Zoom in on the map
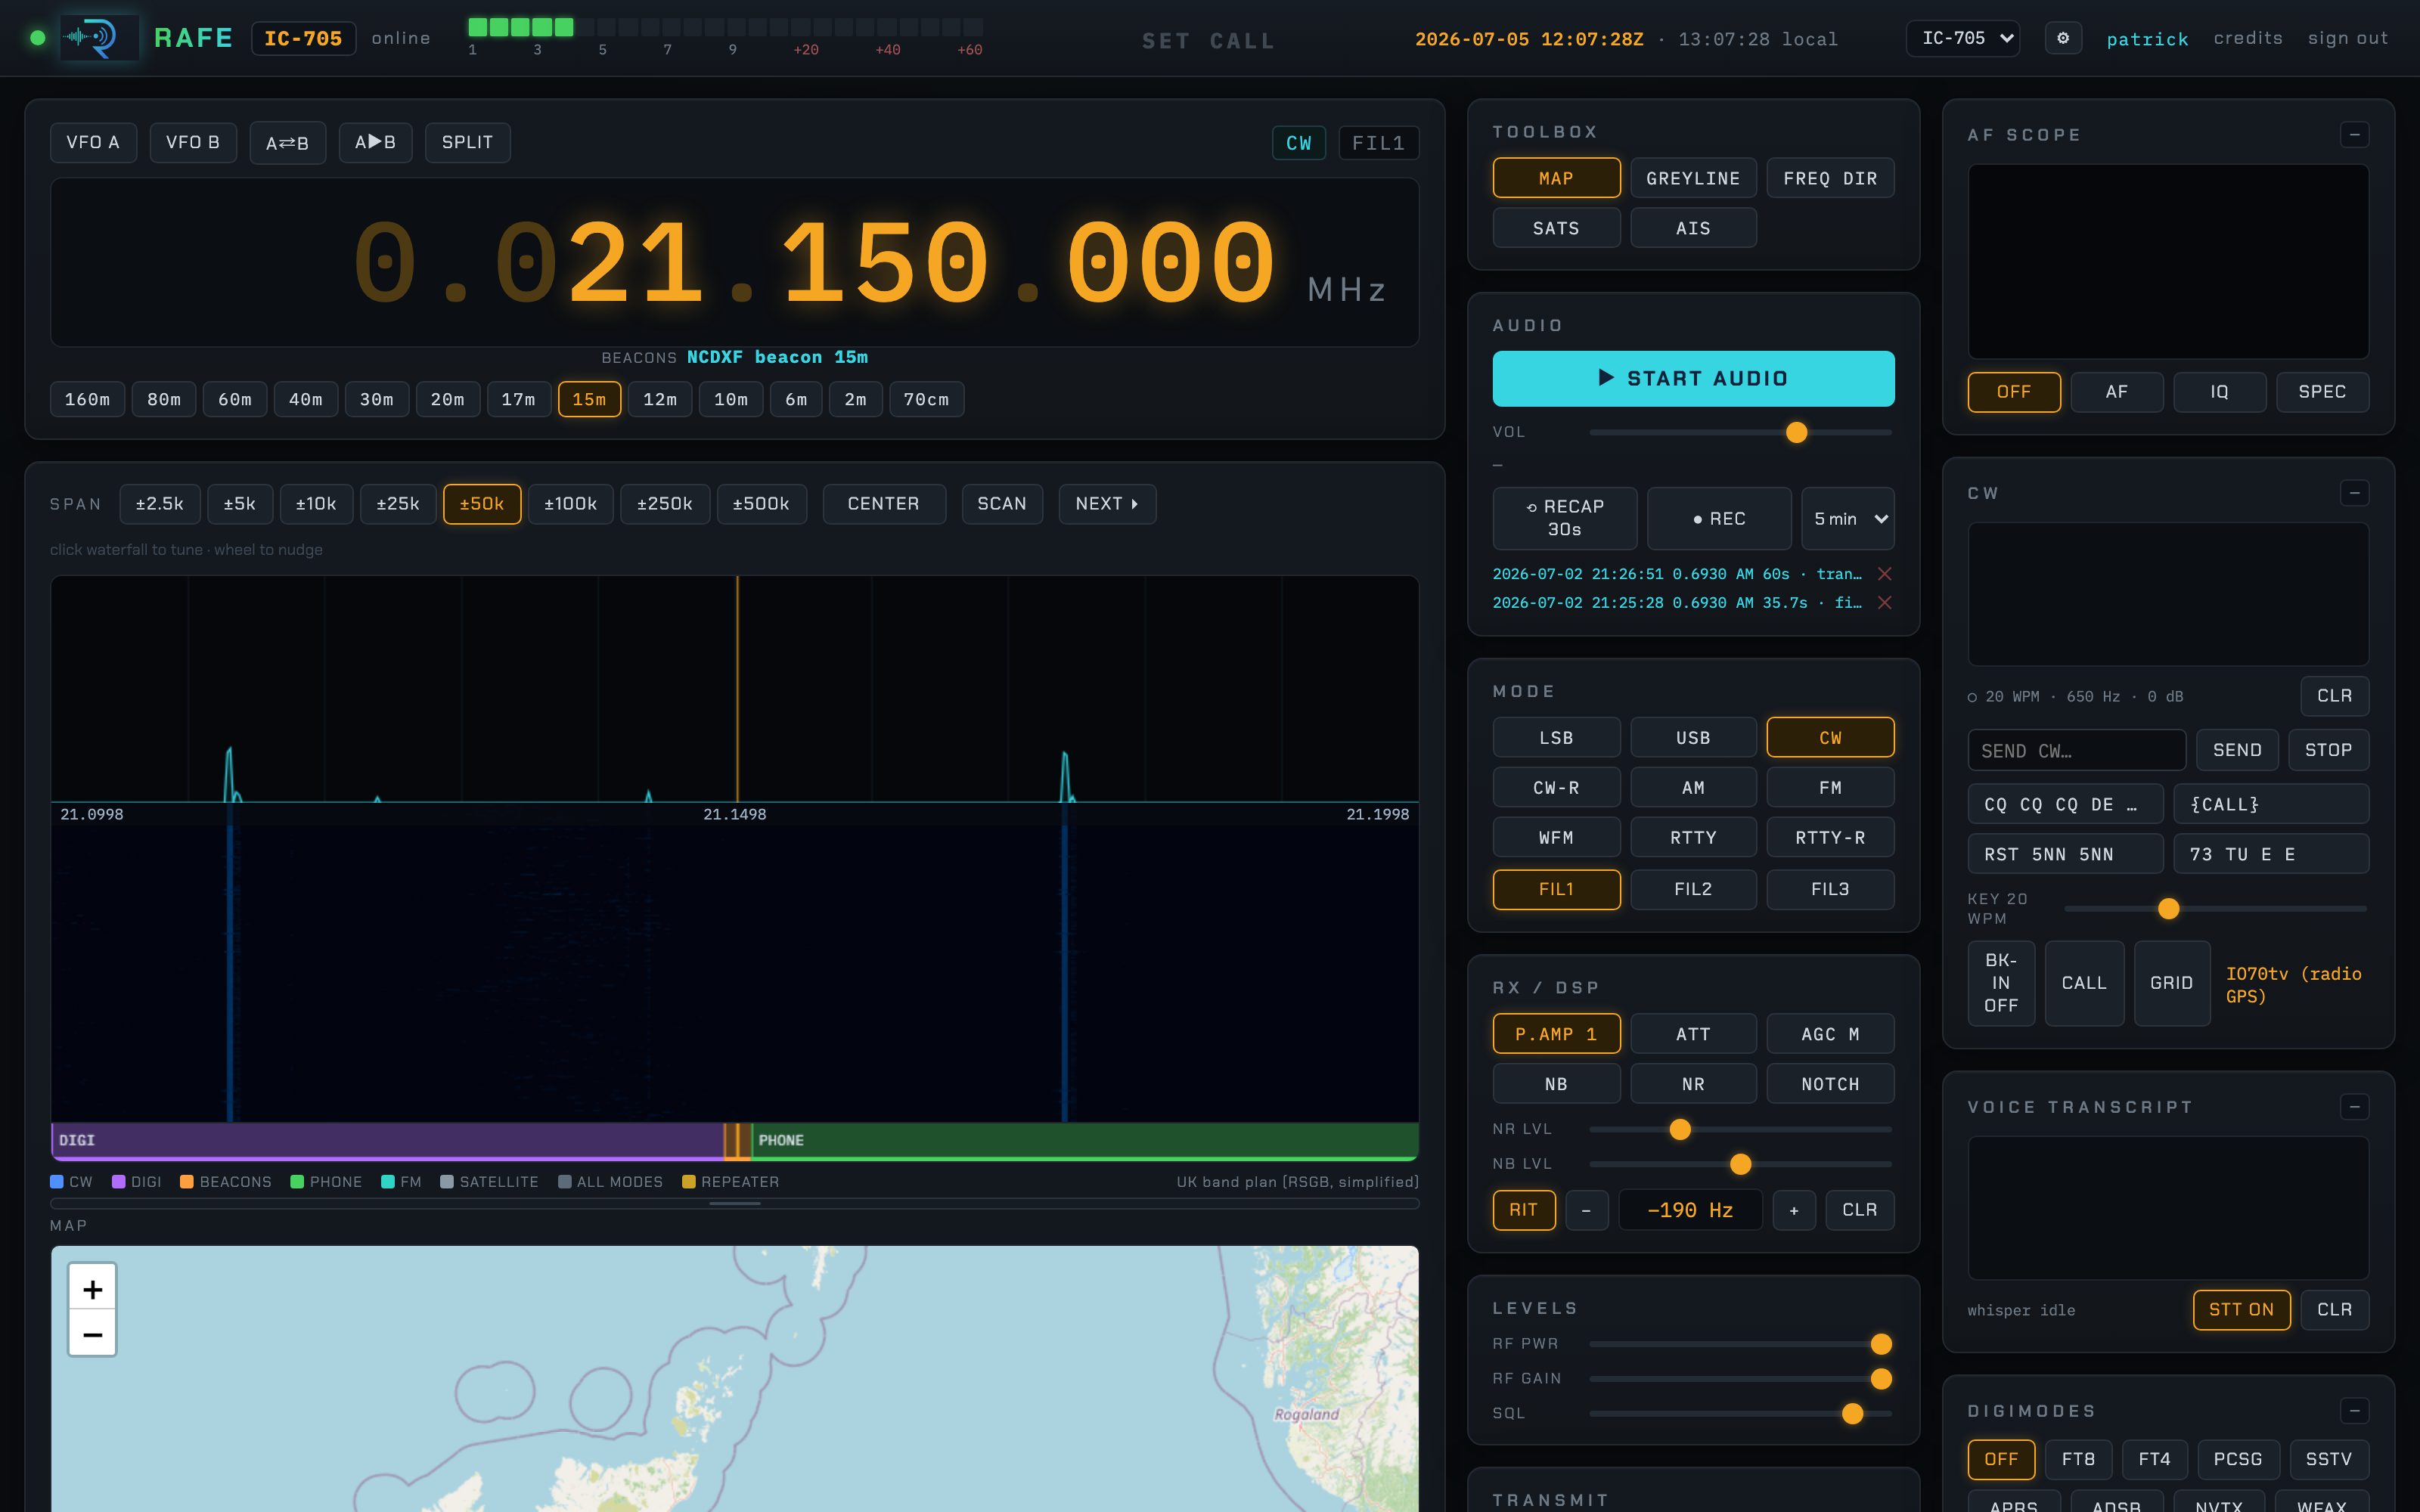The width and height of the screenshot is (2420, 1512). point(92,1289)
